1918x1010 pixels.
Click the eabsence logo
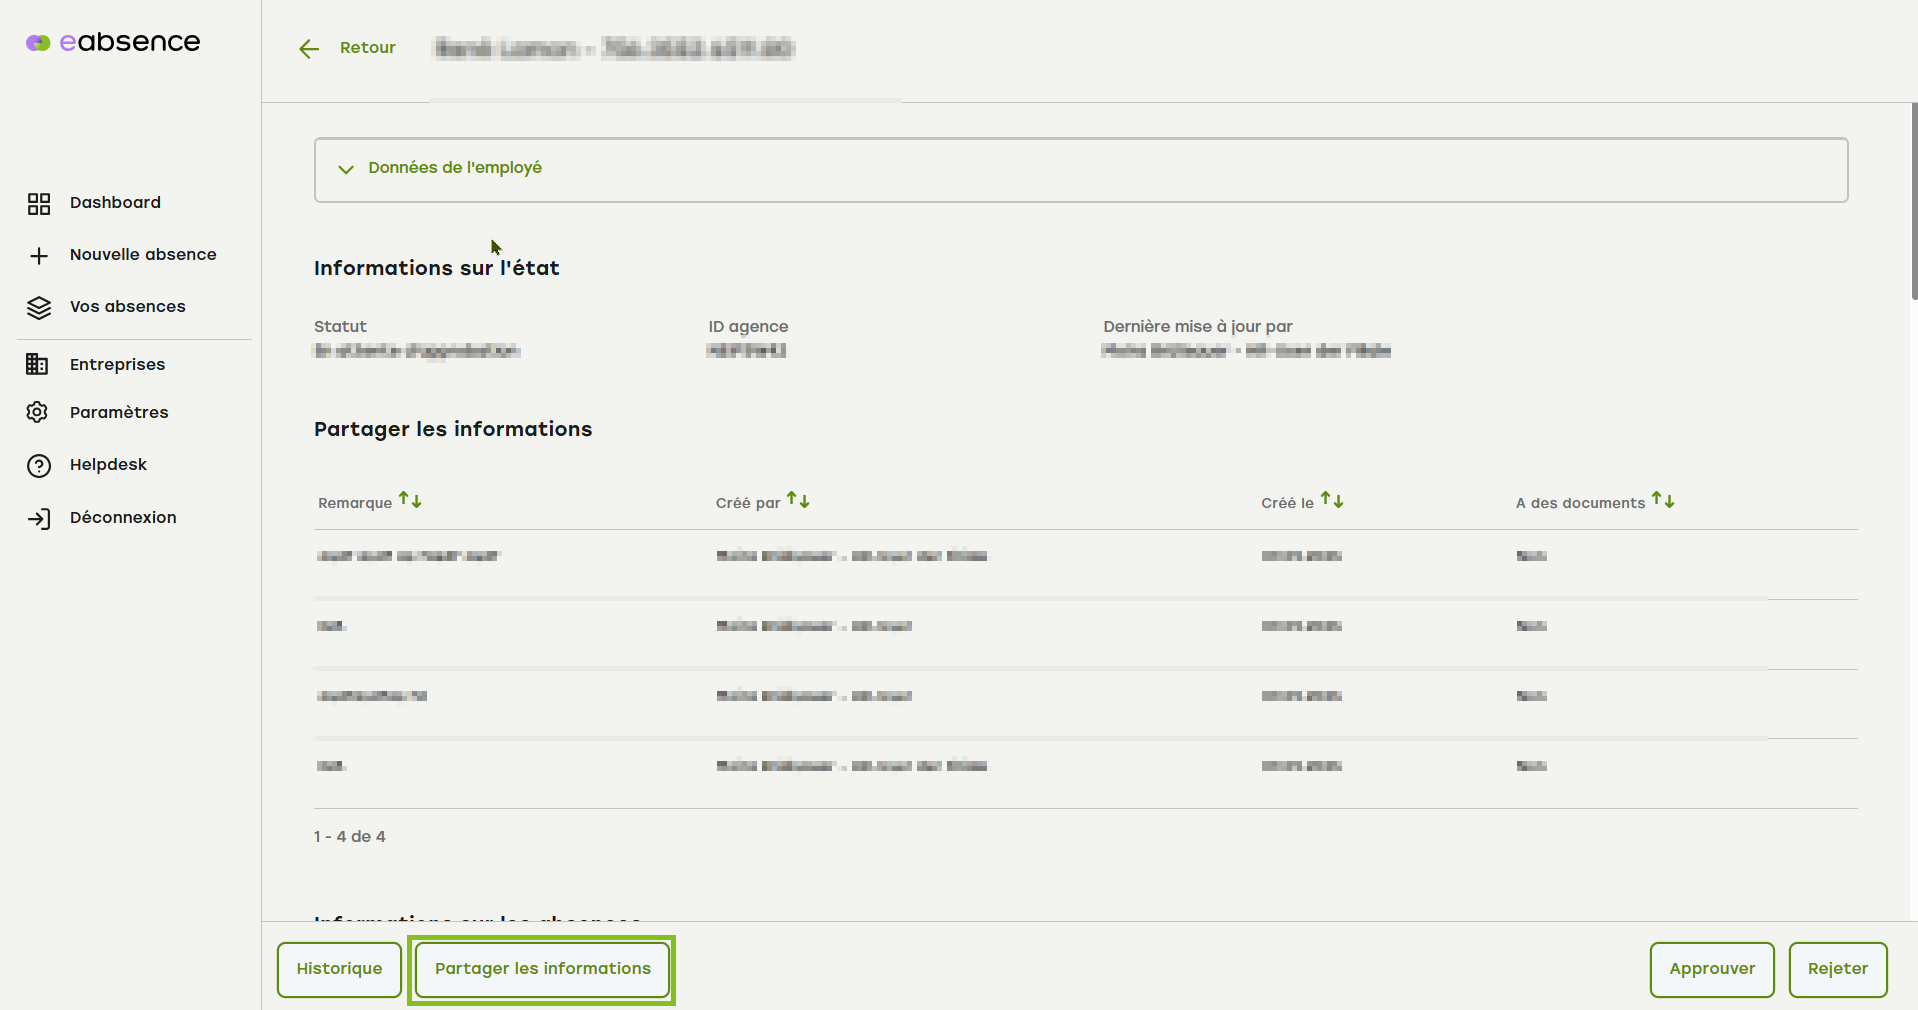[113, 42]
